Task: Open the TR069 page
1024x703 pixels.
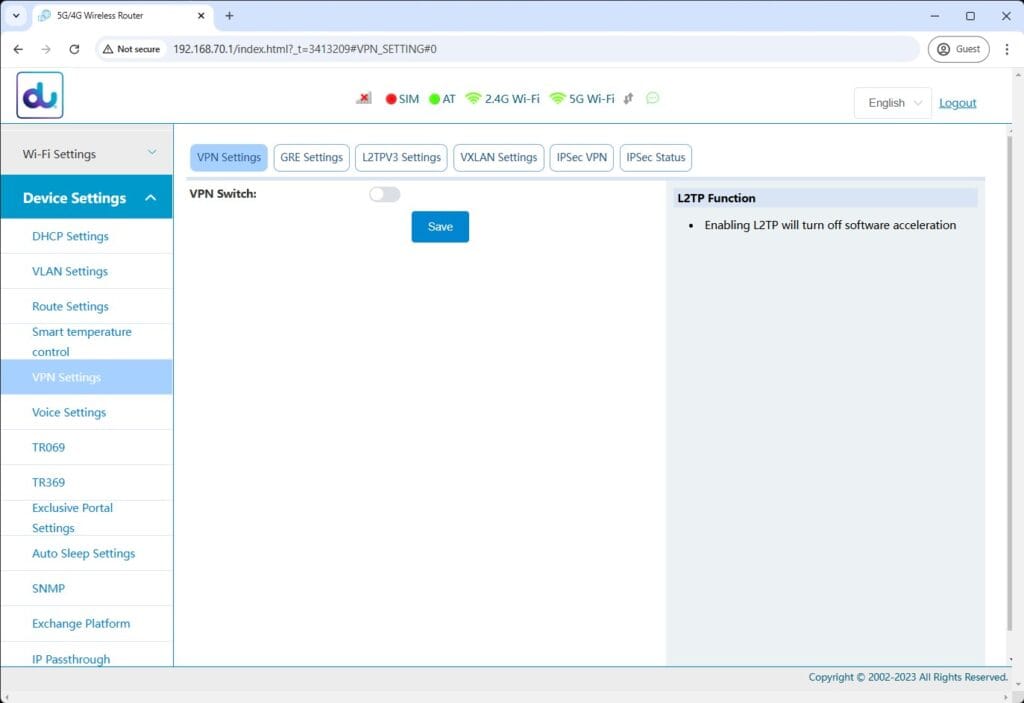Action: click(87, 448)
